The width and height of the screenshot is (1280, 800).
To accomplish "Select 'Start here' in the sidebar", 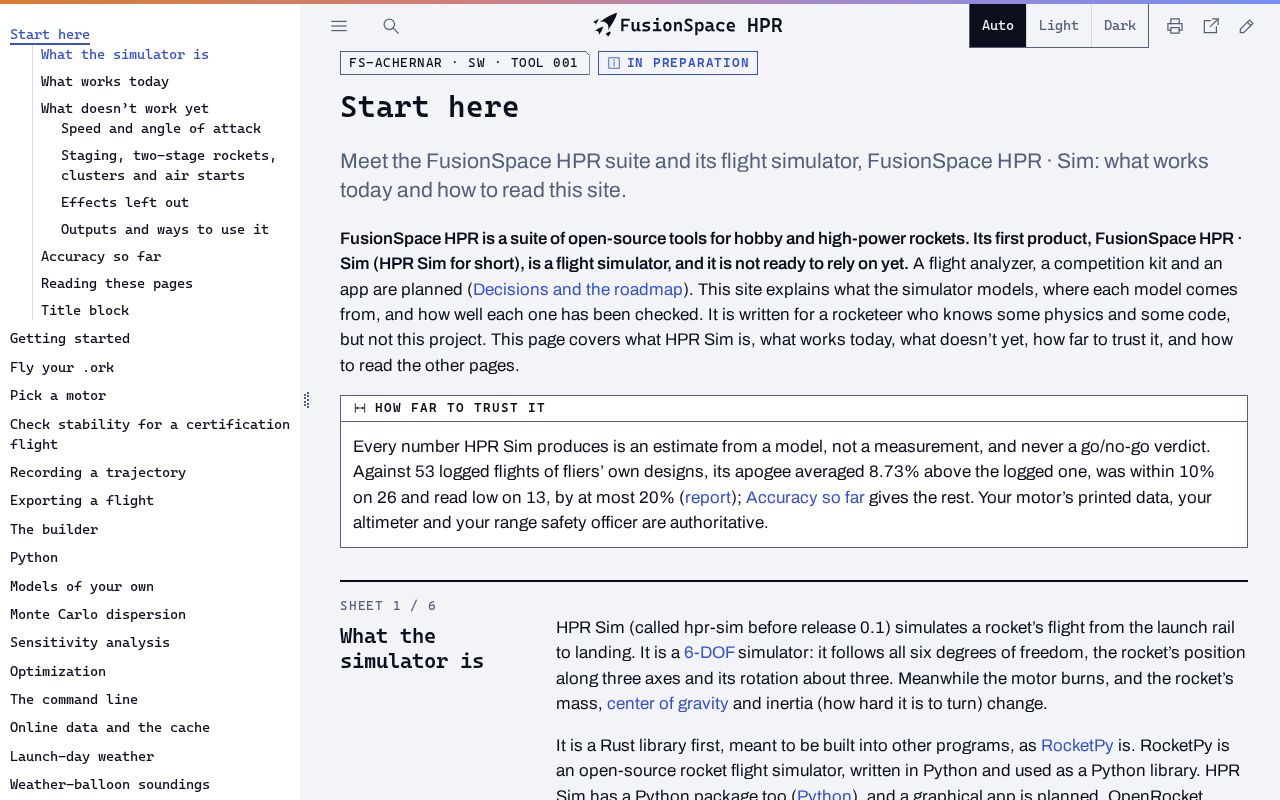I will [x=50, y=35].
